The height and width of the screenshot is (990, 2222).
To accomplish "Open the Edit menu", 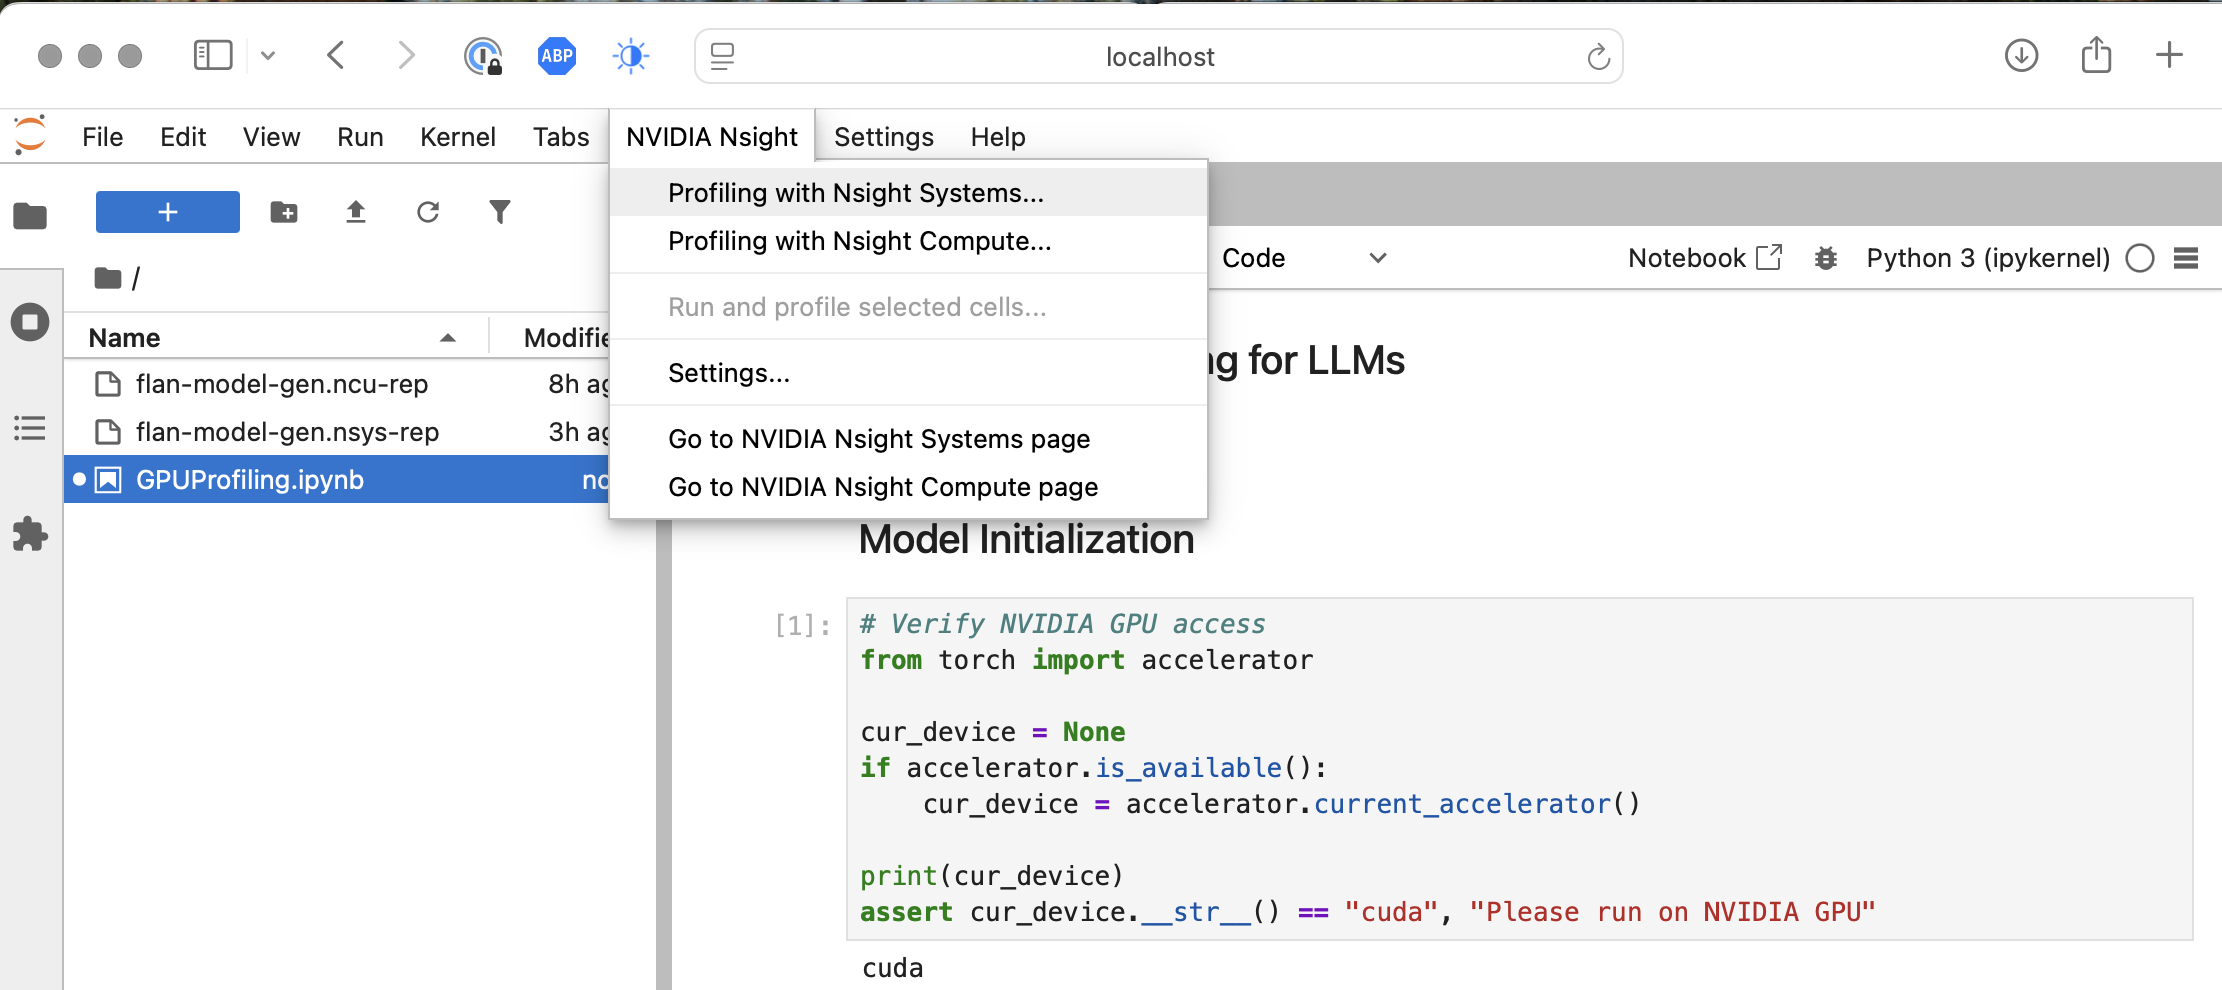I will tap(183, 137).
